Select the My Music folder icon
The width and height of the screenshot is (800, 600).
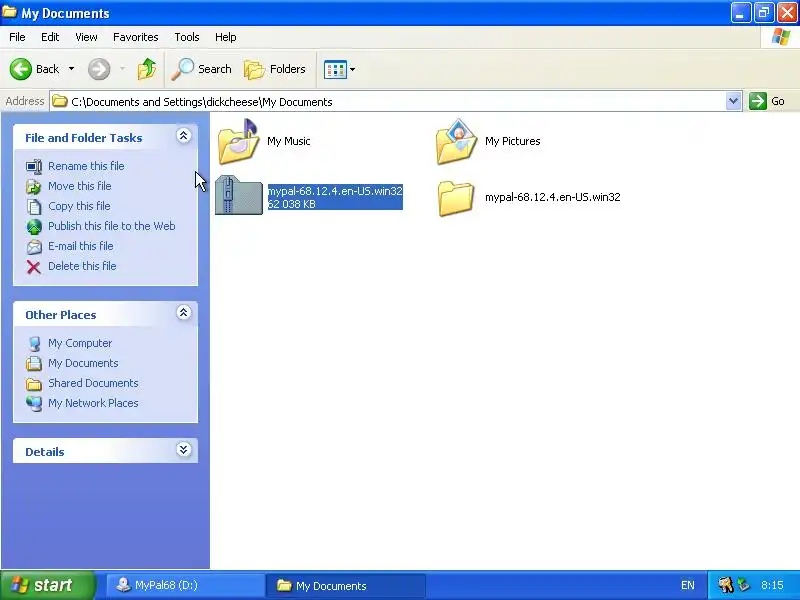tap(238, 141)
